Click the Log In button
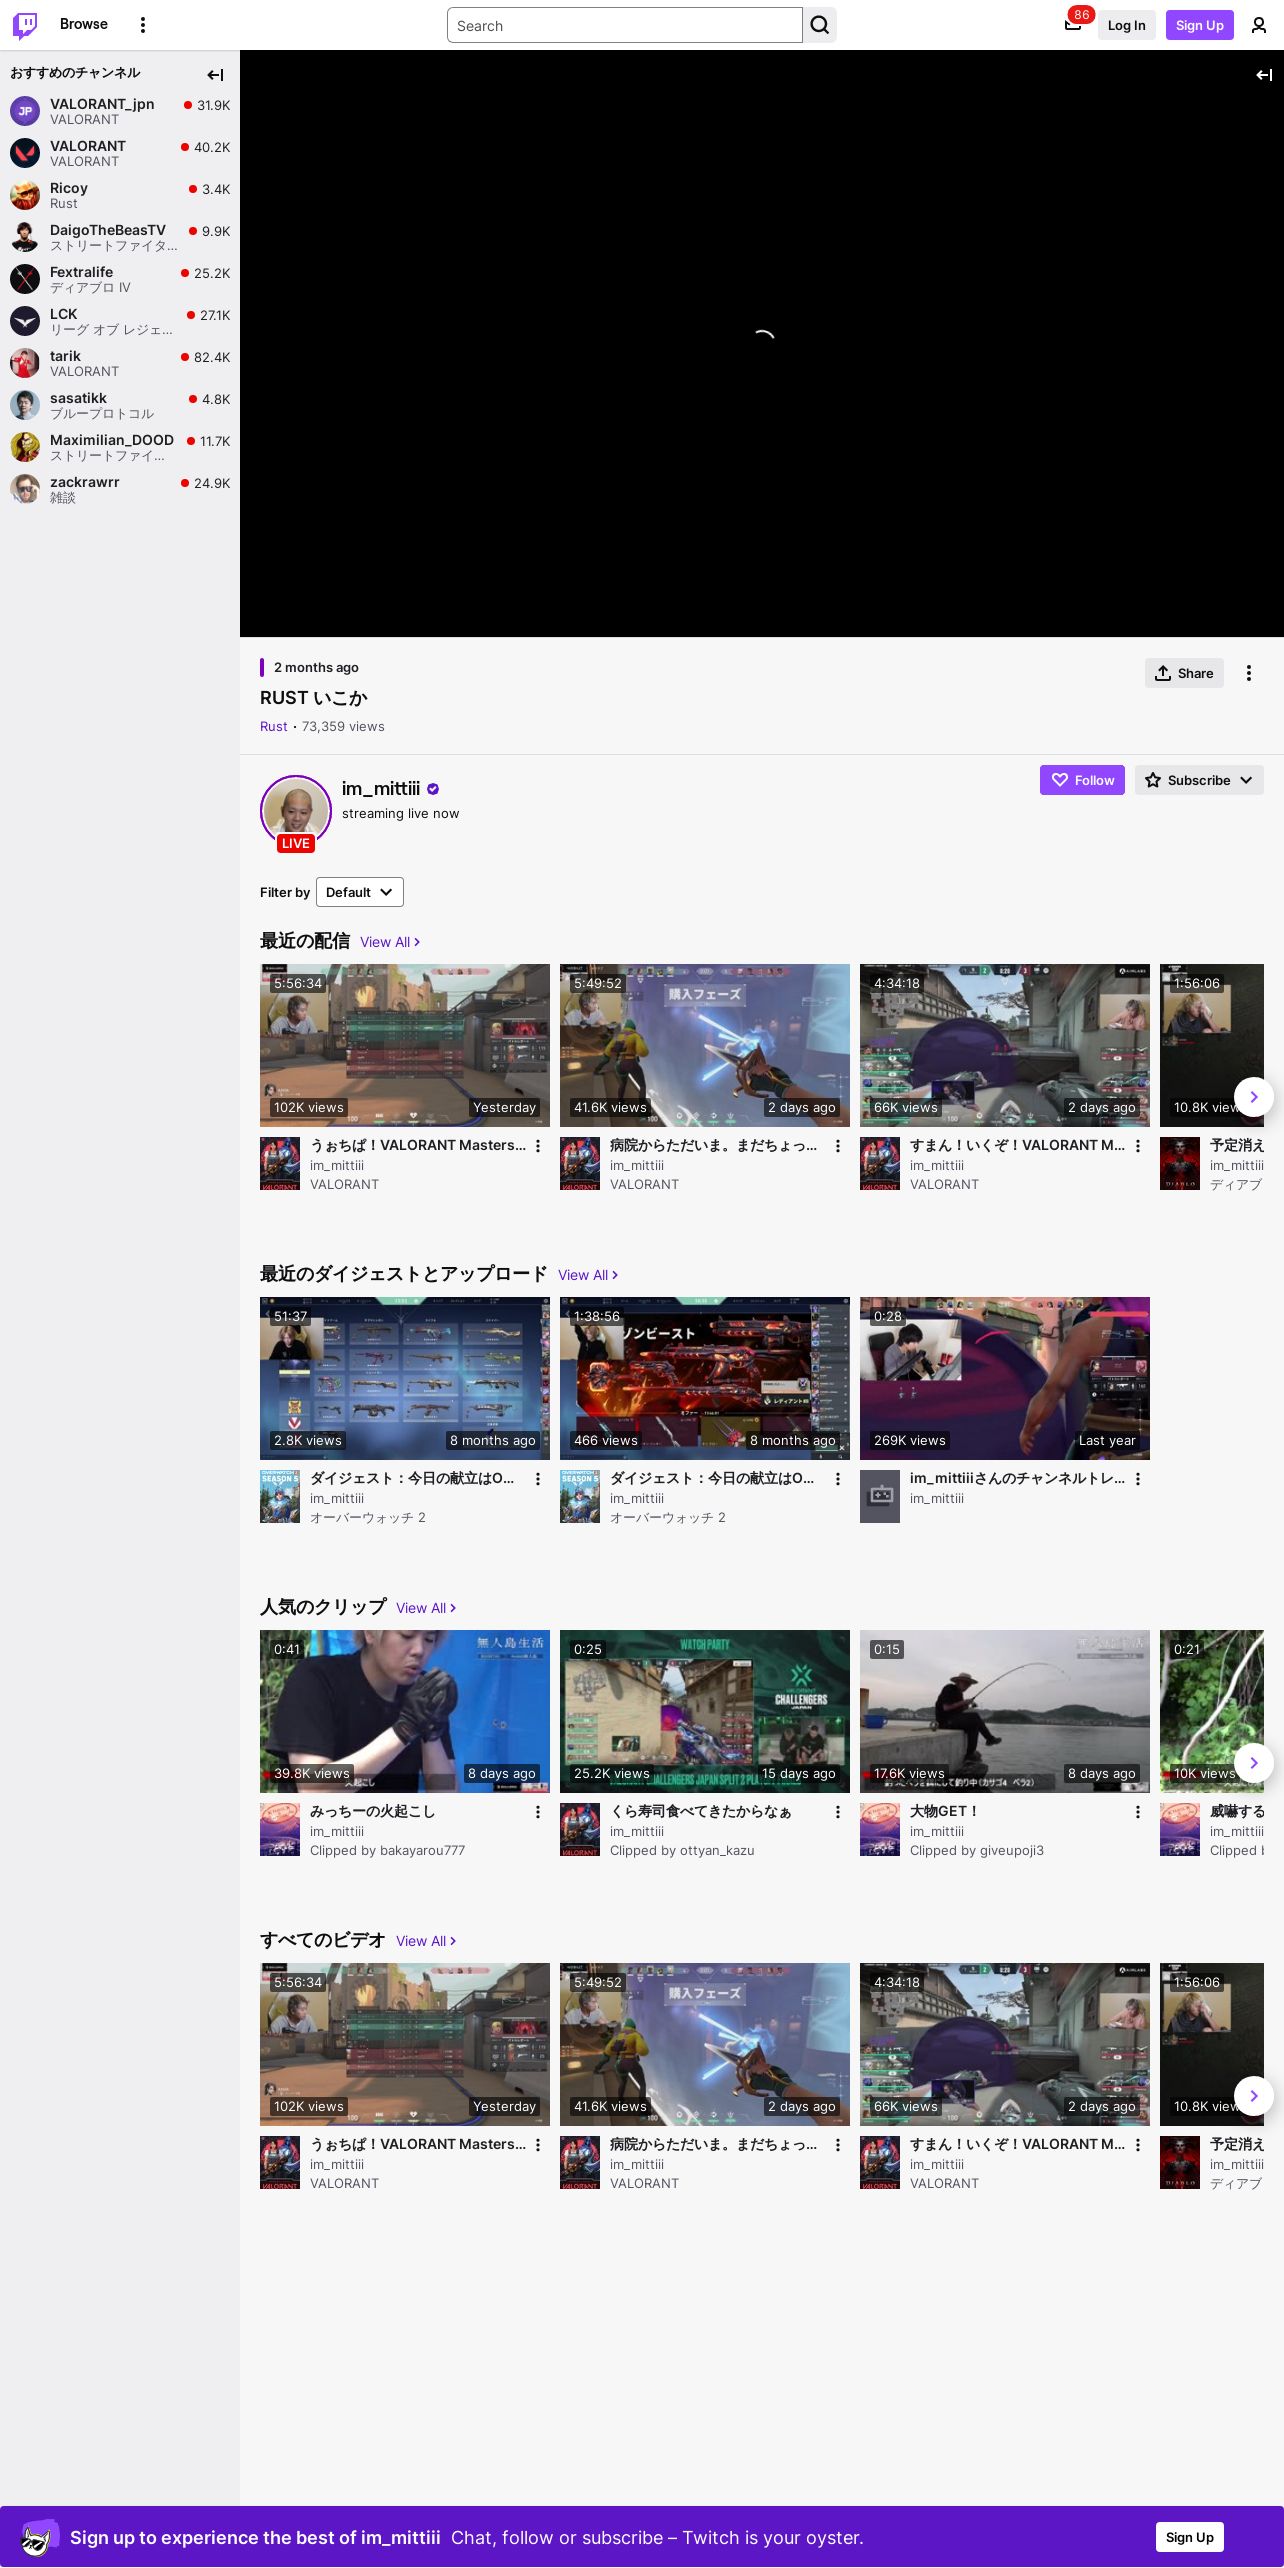 click(1126, 25)
